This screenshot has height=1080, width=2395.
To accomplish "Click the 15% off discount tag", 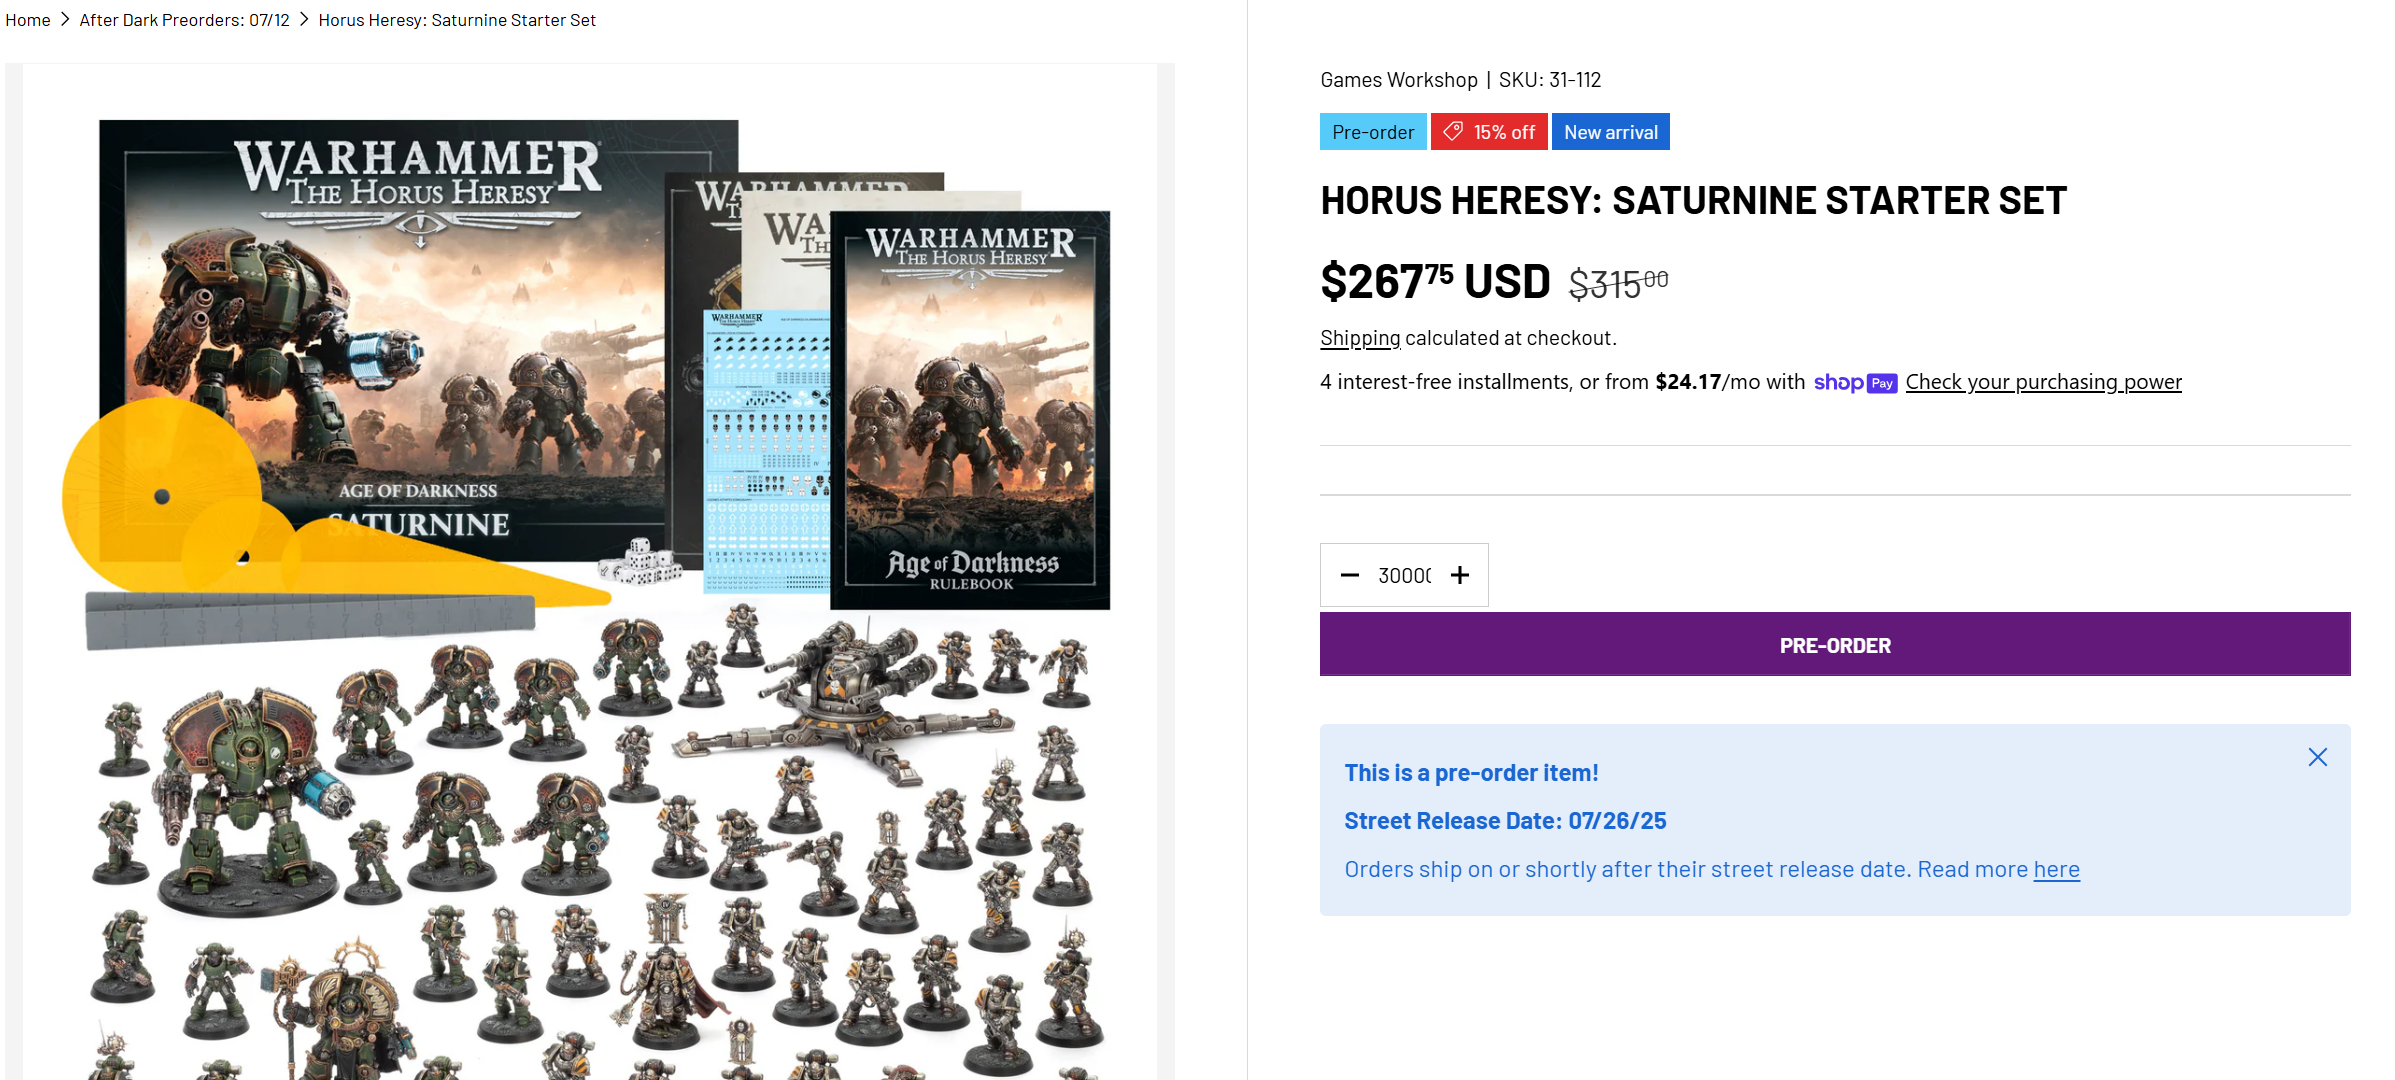I will (1489, 132).
